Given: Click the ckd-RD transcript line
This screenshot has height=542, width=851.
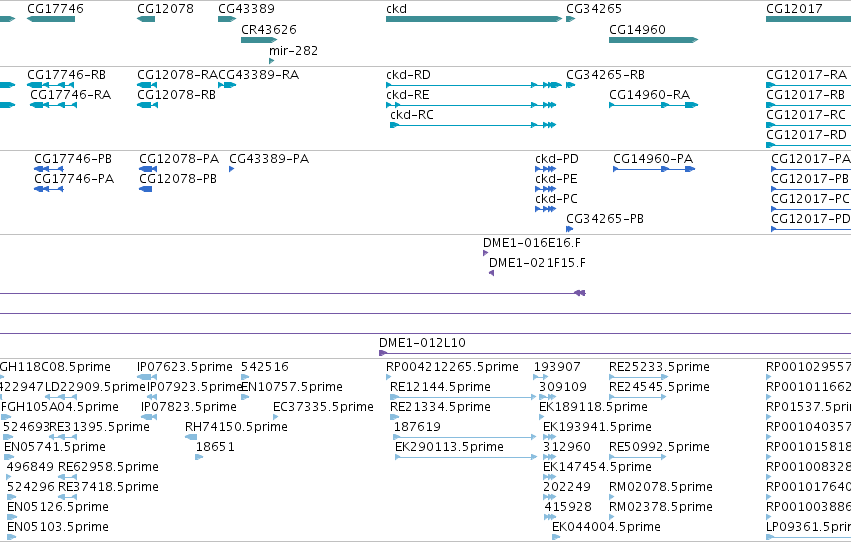Looking at the screenshot, I should pos(474,85).
